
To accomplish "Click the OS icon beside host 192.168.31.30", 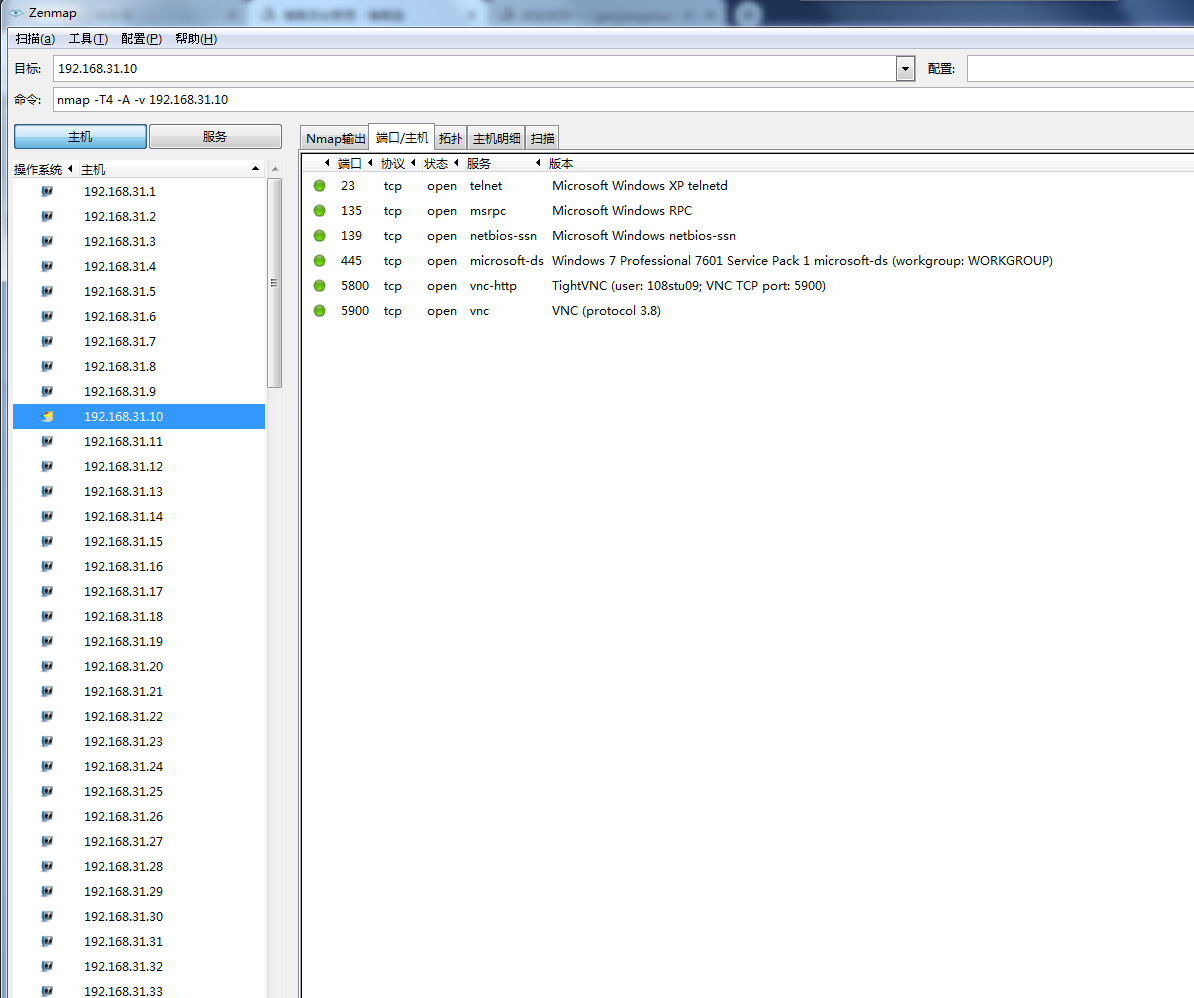I will click(x=47, y=916).
